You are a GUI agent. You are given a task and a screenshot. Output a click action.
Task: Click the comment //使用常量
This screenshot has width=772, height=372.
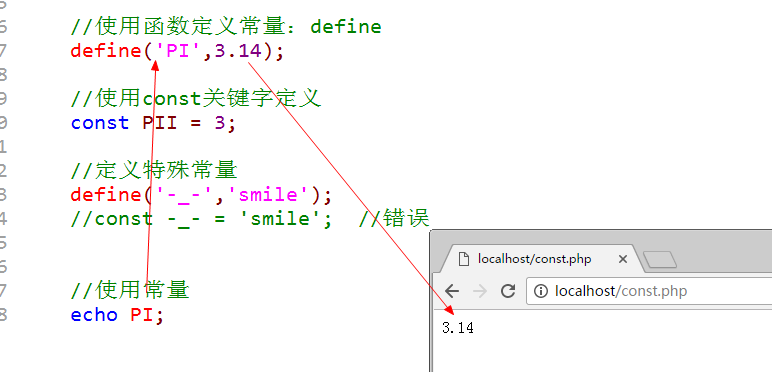click(x=130, y=290)
